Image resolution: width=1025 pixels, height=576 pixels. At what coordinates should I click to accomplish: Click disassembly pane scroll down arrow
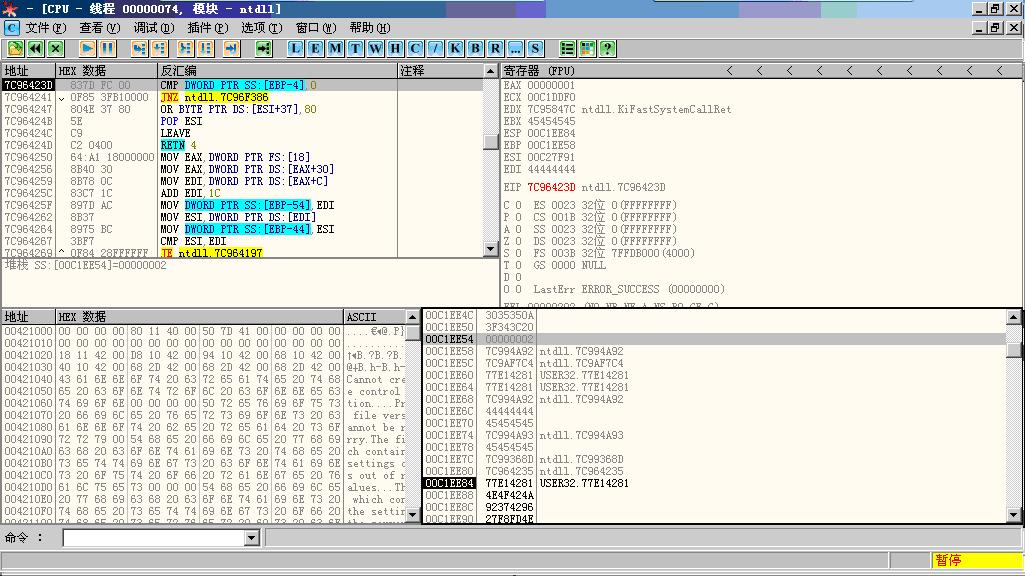pyautogui.click(x=491, y=248)
